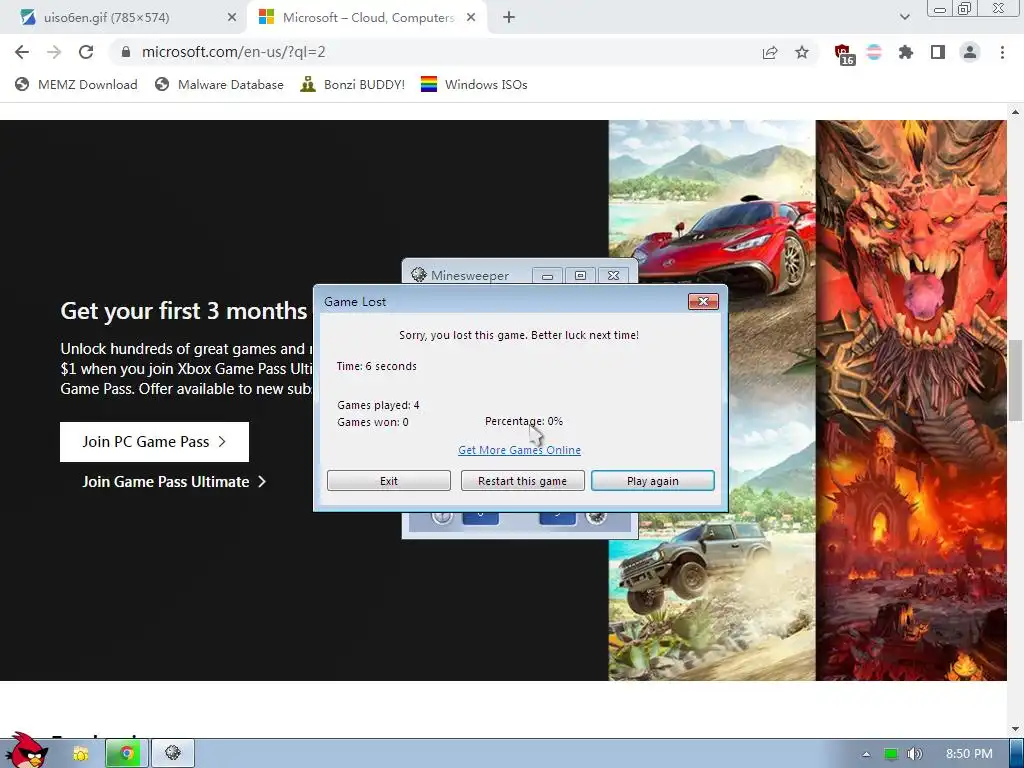This screenshot has height=768, width=1024.
Task: Select the Microsoft – Cloud, Computers tab
Action: point(368,18)
